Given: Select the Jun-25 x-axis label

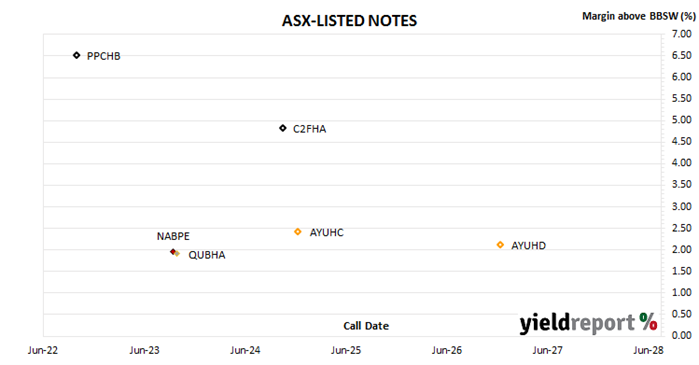Looking at the screenshot, I should click(x=346, y=350).
